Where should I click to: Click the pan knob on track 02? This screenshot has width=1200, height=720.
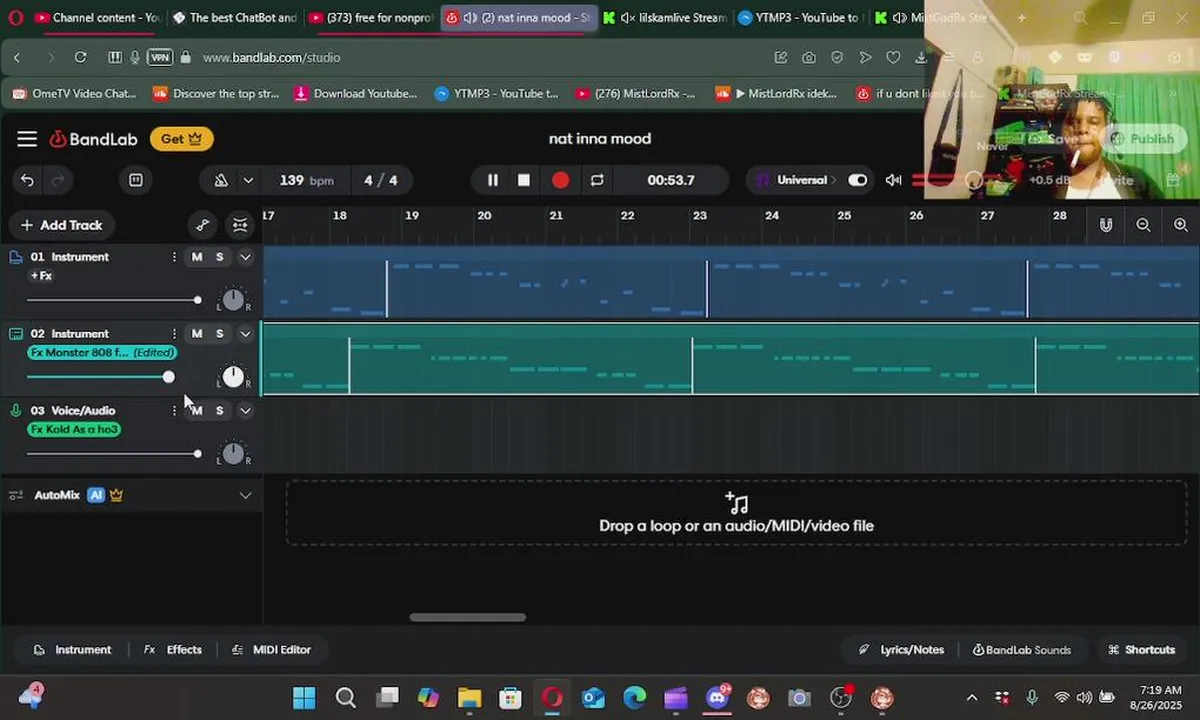233,376
